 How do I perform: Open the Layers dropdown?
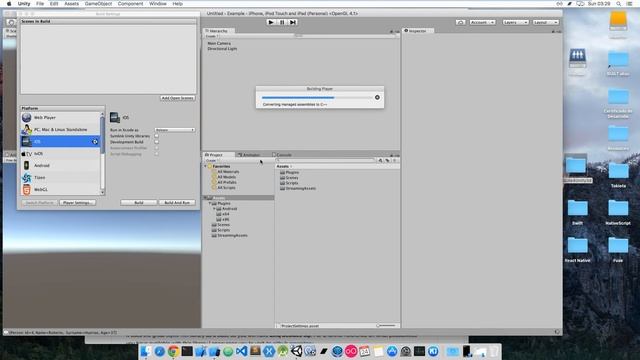click(x=516, y=22)
